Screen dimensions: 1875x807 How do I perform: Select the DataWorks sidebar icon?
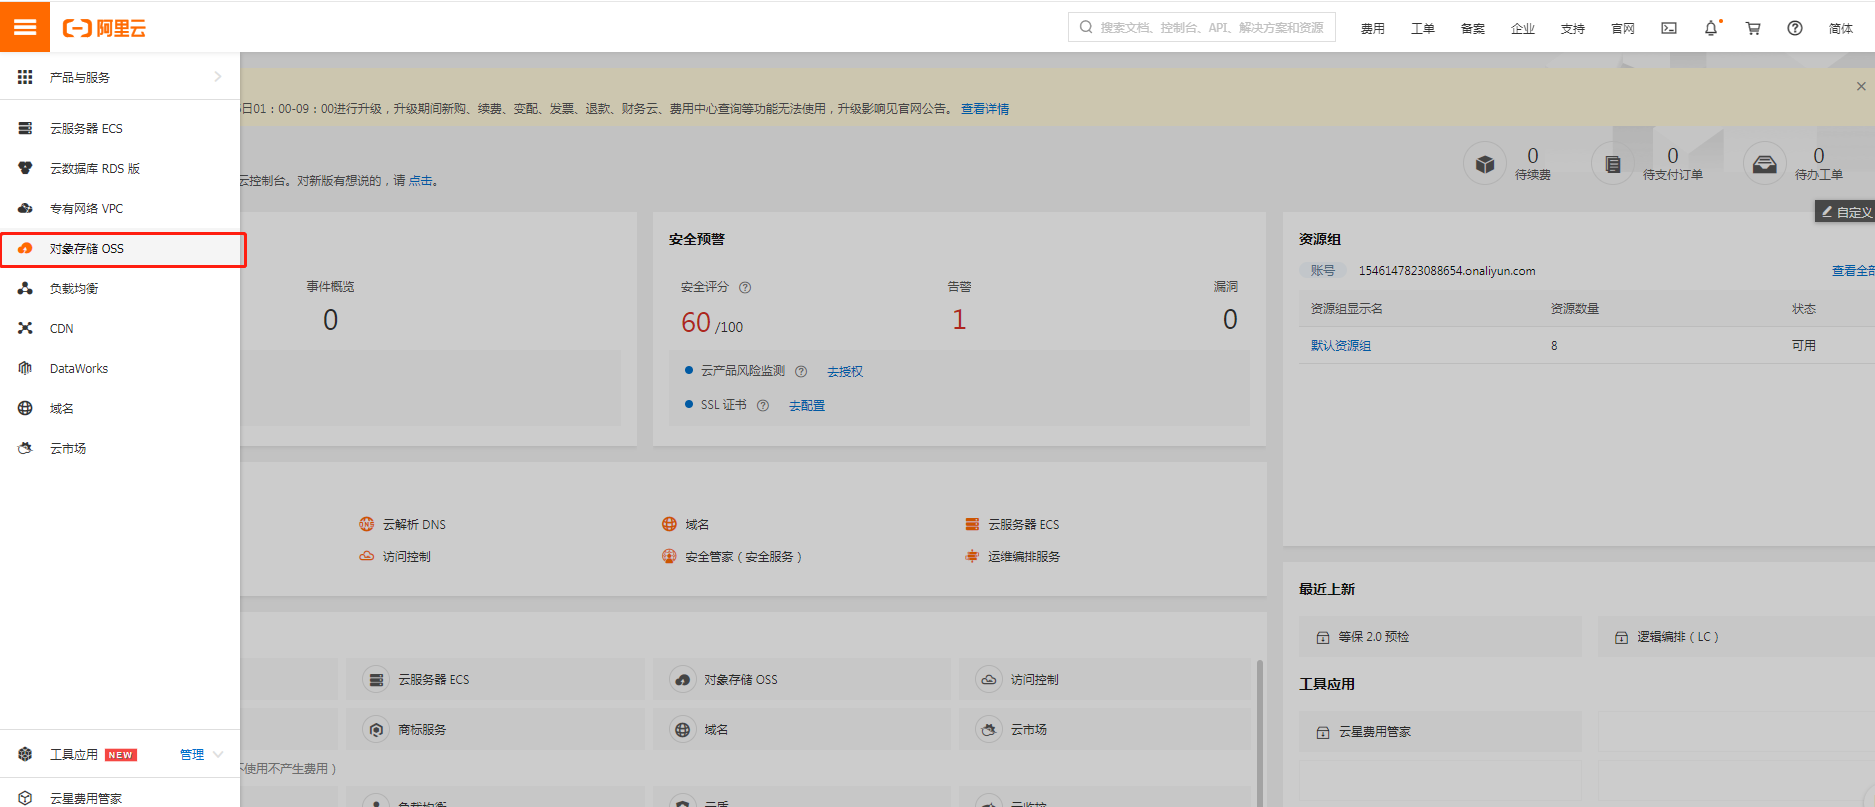(x=25, y=368)
